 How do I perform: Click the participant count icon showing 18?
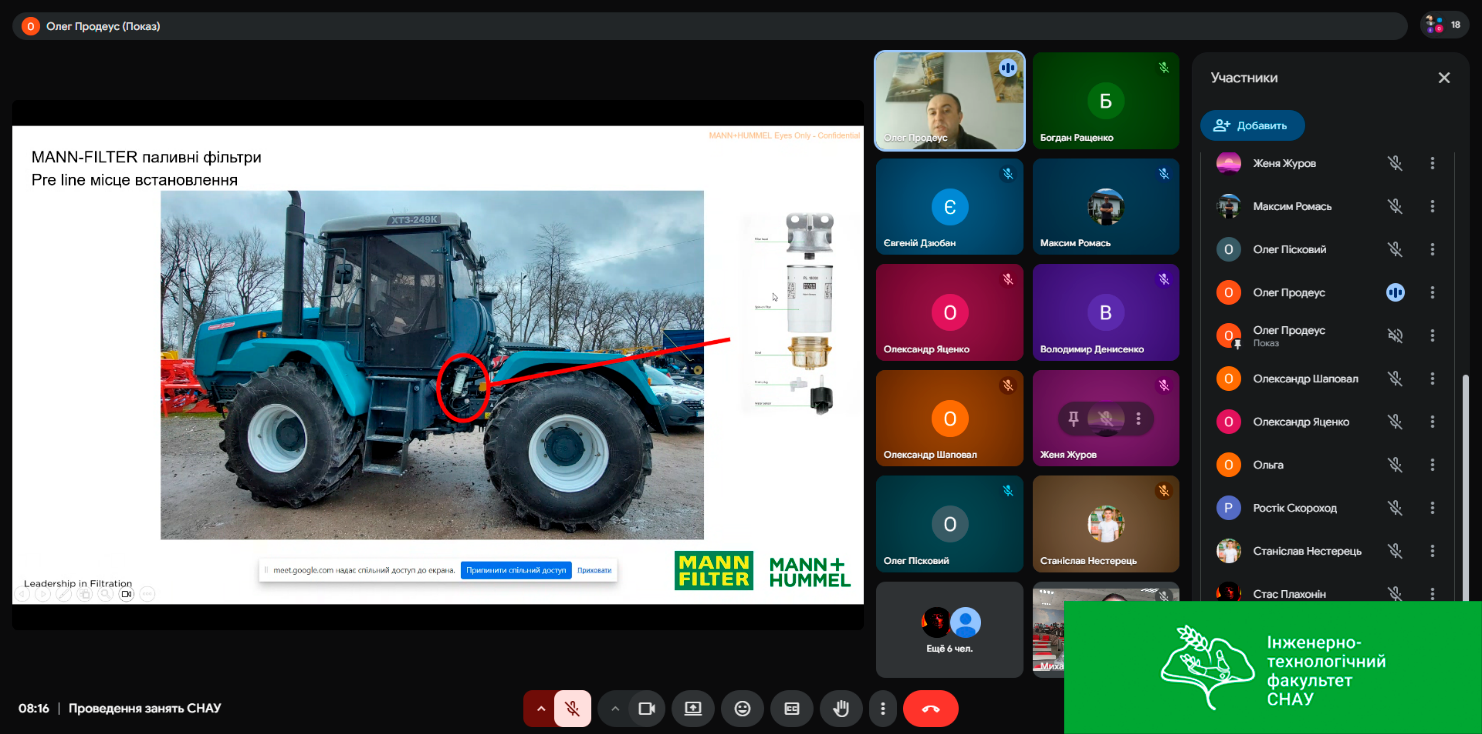(x=1445, y=25)
